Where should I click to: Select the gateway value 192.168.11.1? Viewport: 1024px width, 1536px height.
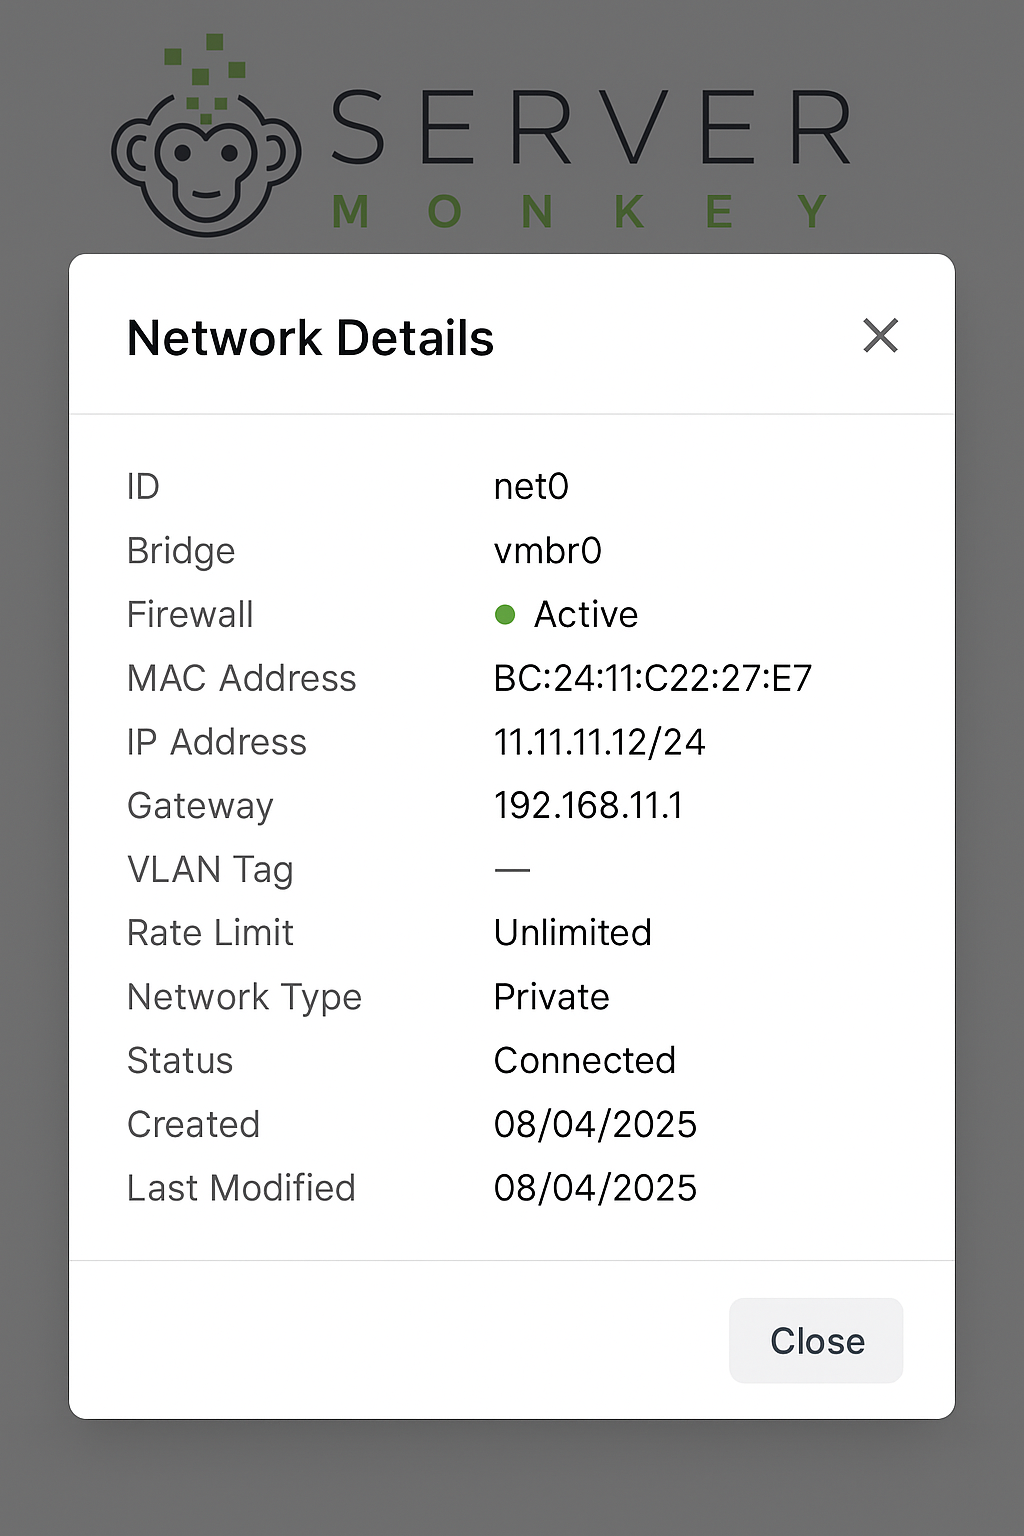(x=589, y=806)
